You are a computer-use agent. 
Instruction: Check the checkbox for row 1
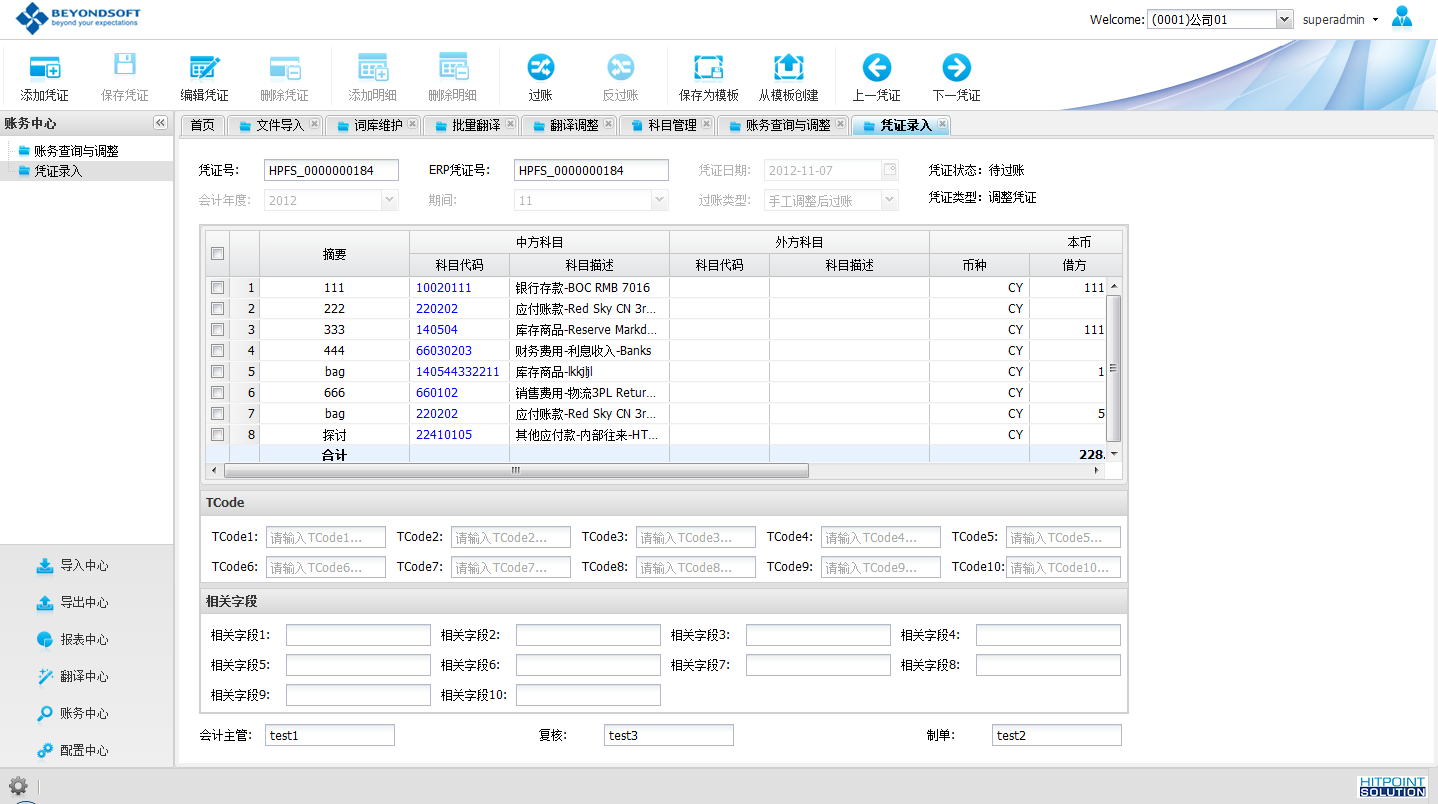218,288
